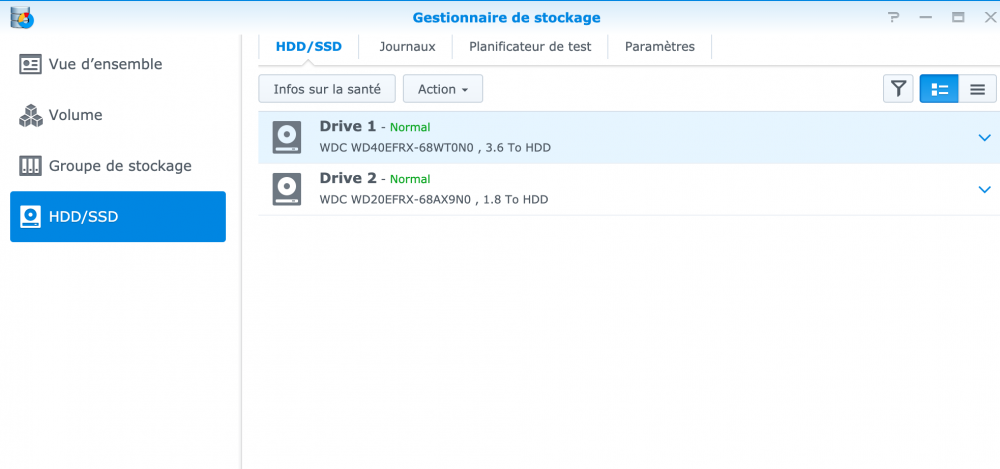This screenshot has height=469, width=1000.
Task: Click the Drive 1 hard disk icon
Action: 286,137
